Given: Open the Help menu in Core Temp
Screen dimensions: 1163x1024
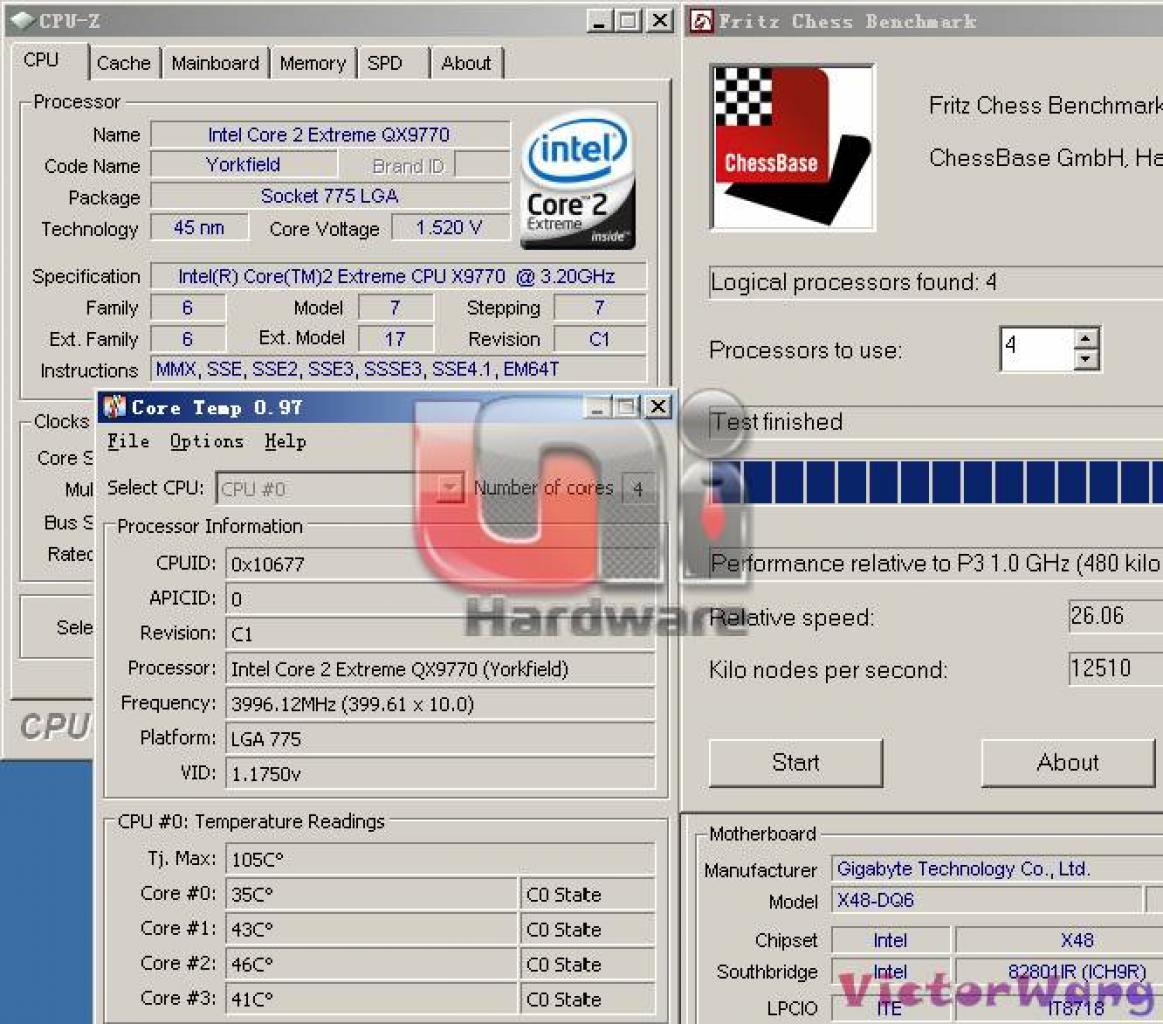Looking at the screenshot, I should point(286,441).
